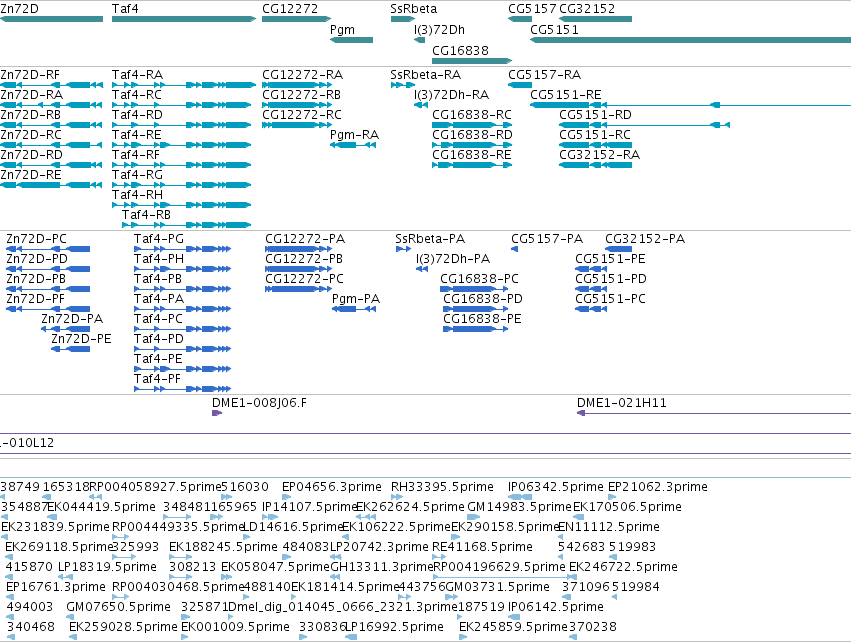The height and width of the screenshot is (642, 851).
Task: Click EST RH33395.5prime
Action: pos(442,487)
